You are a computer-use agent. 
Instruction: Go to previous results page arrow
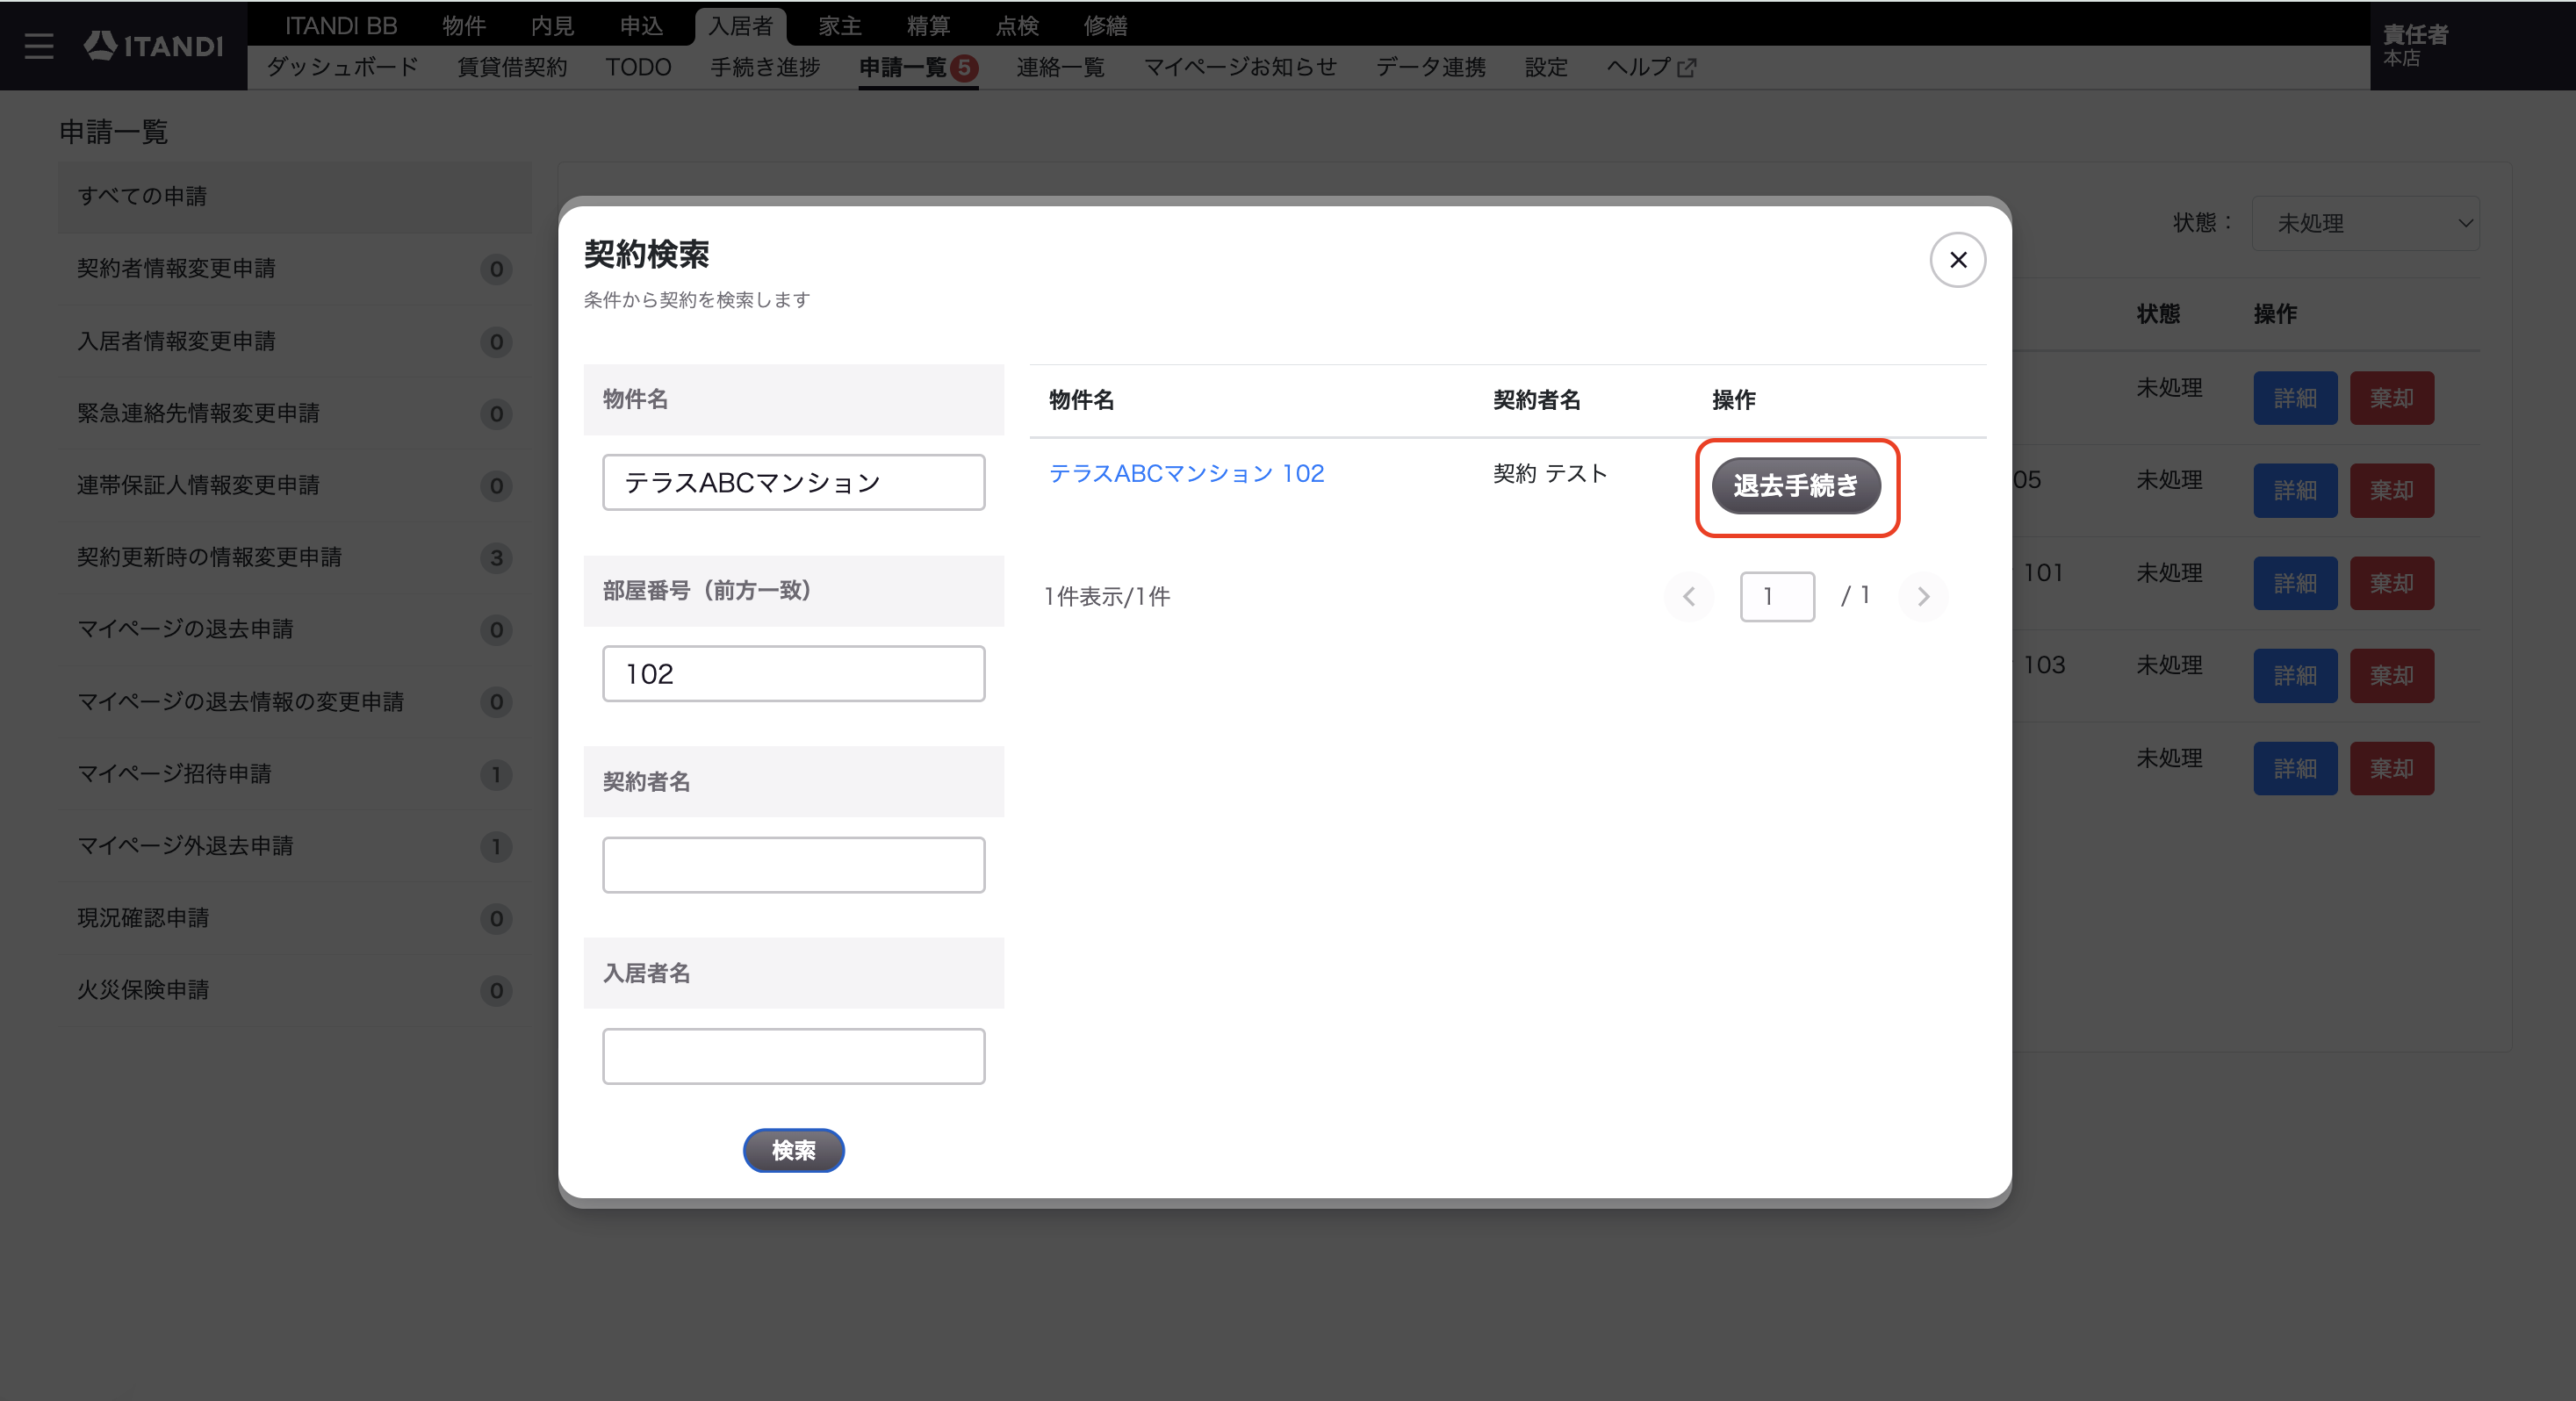coord(1688,597)
